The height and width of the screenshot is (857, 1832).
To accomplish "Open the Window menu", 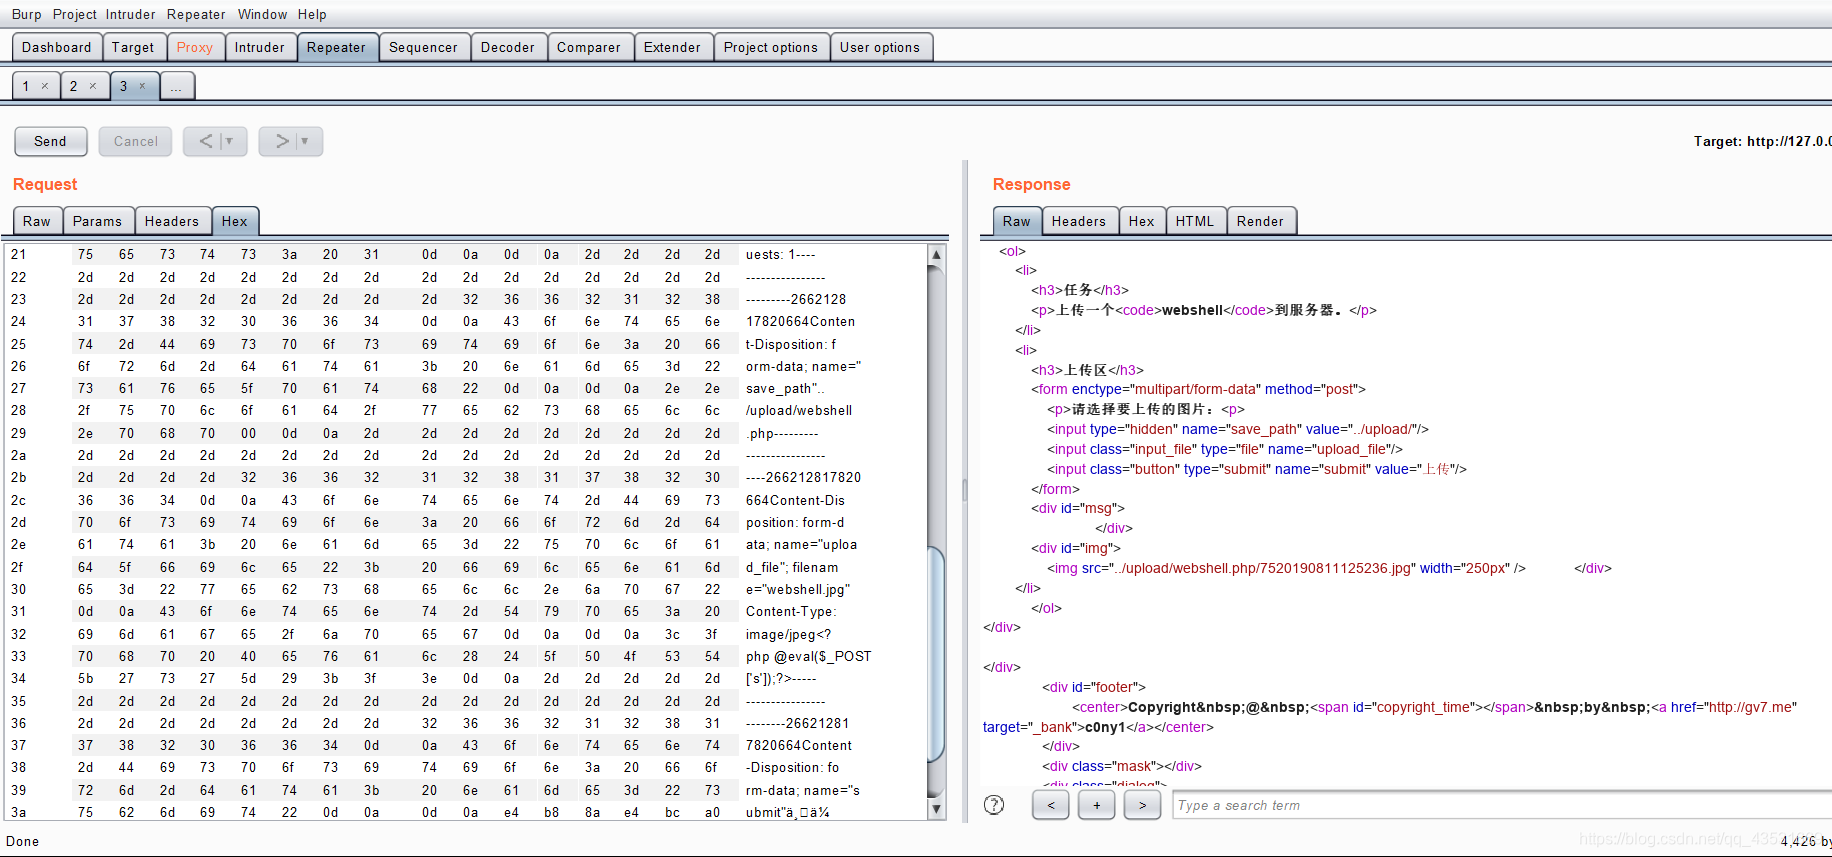I will pos(262,14).
